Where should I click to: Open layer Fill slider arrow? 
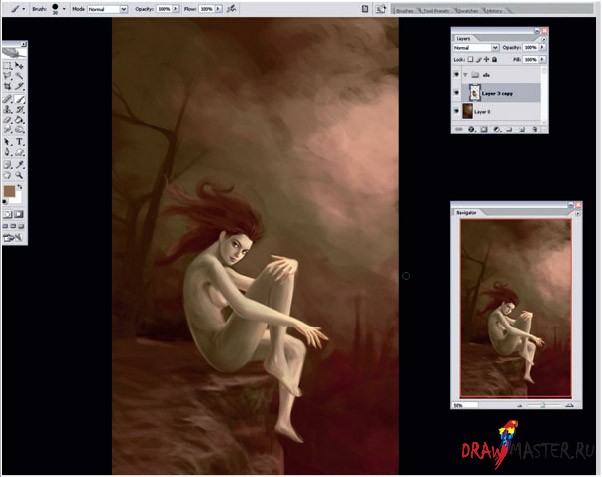pyautogui.click(x=542, y=60)
